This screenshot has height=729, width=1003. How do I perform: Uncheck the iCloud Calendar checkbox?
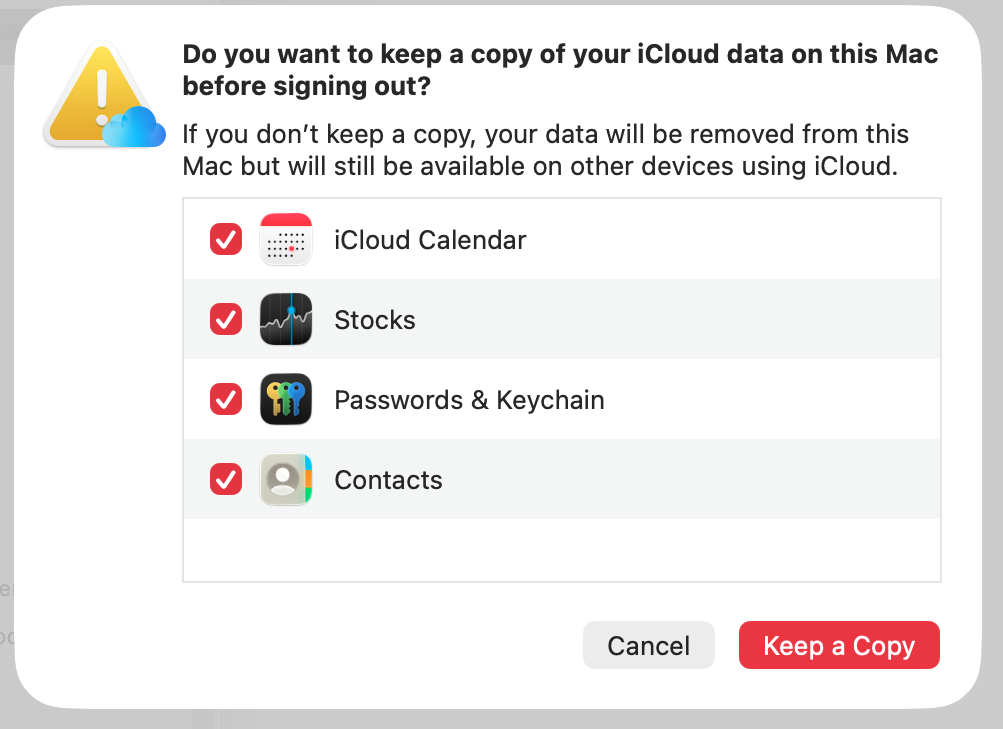pyautogui.click(x=225, y=239)
